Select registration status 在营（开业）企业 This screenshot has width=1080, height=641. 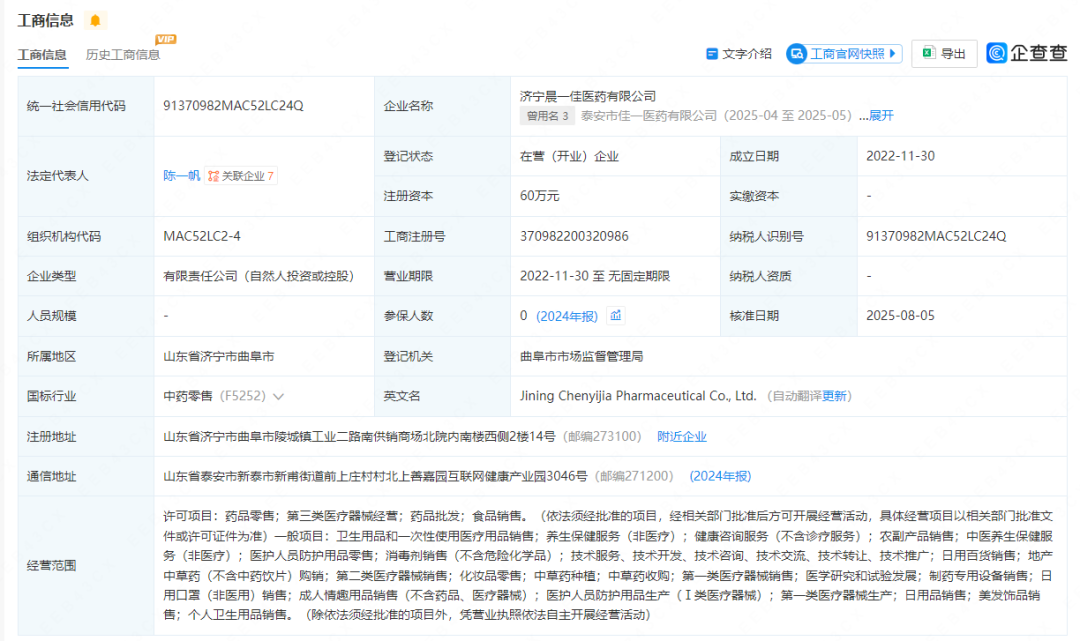coord(569,156)
